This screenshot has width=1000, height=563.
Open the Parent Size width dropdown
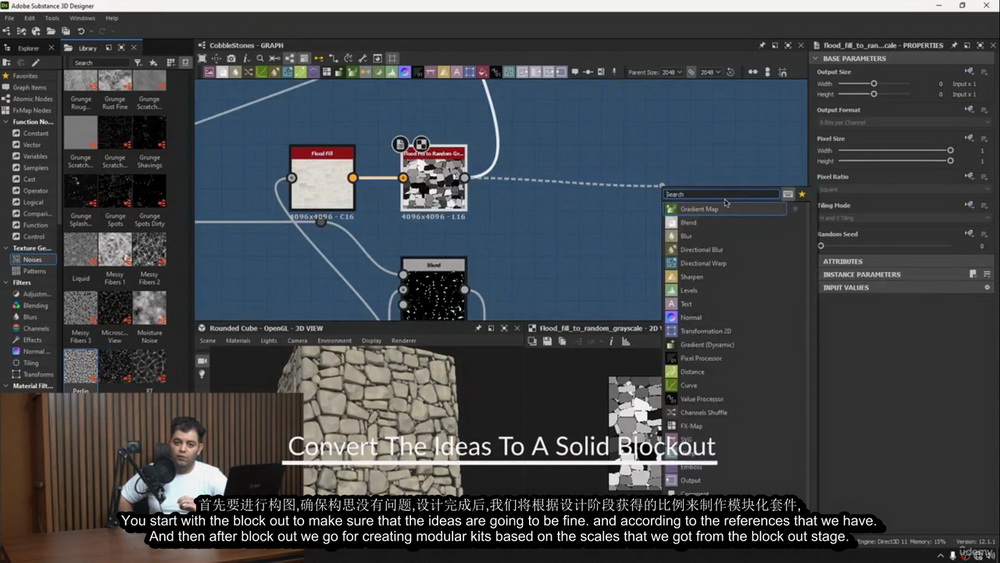[672, 72]
